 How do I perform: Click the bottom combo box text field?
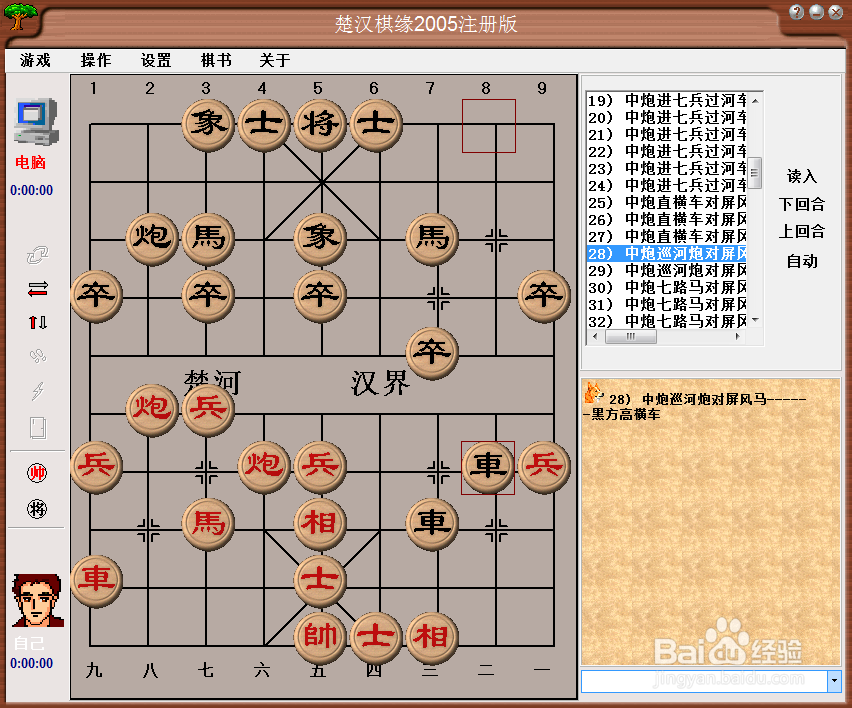(x=704, y=681)
